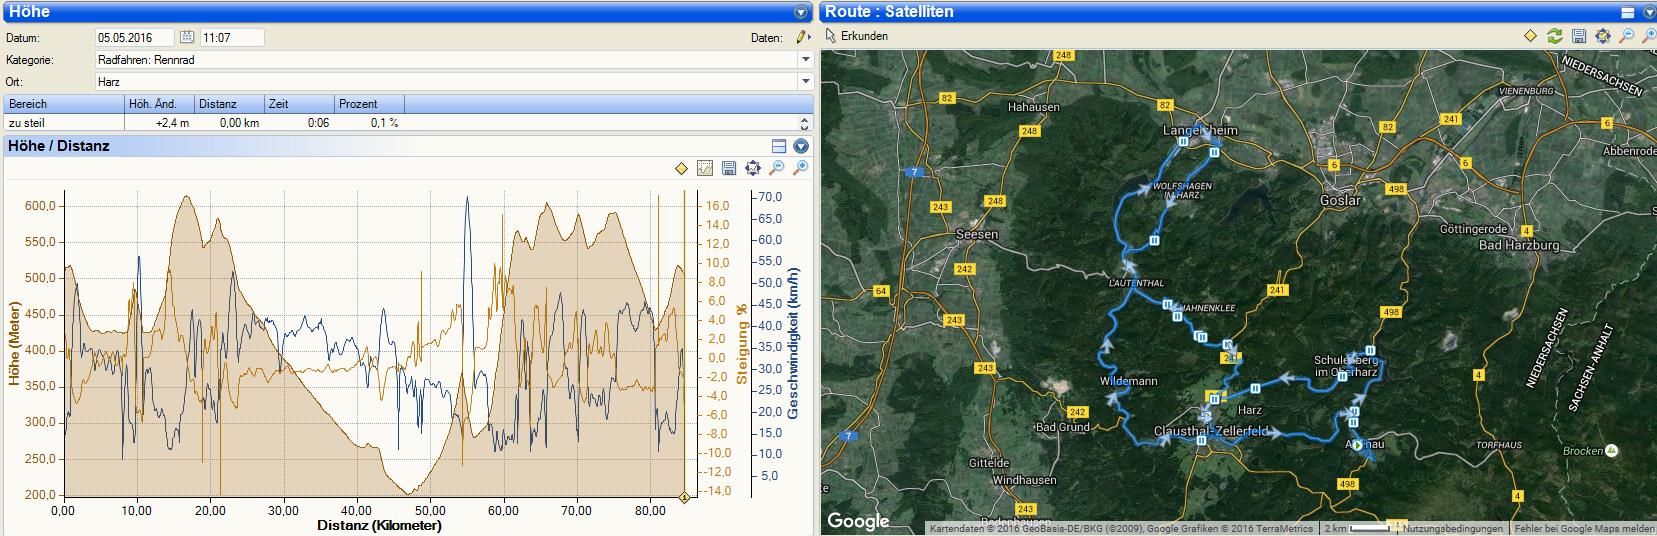The image size is (1657, 536).
Task: Save the route map image
Action: (x=1579, y=36)
